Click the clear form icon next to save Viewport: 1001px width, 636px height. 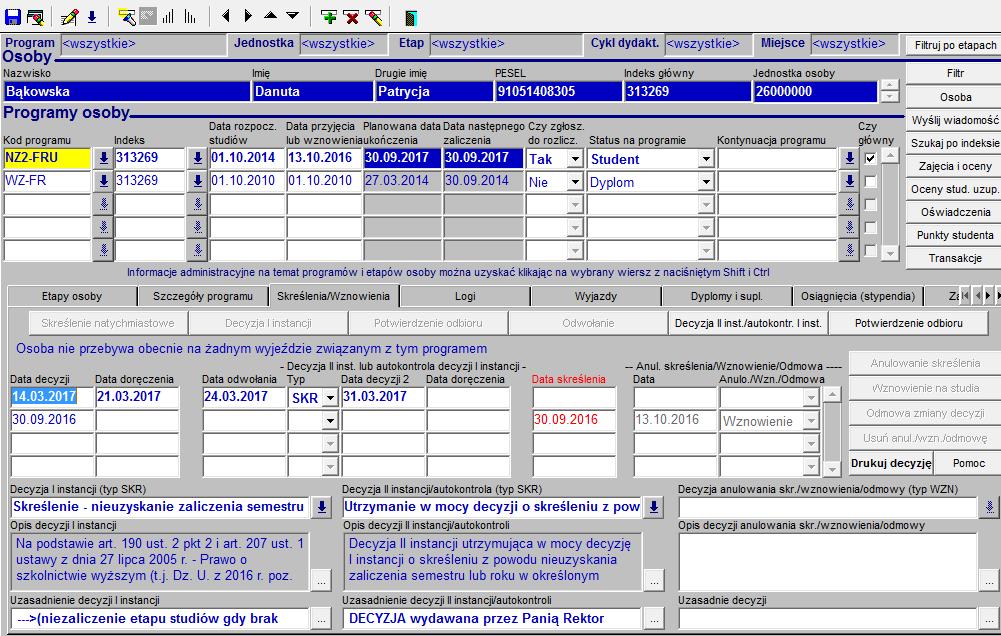coord(35,17)
